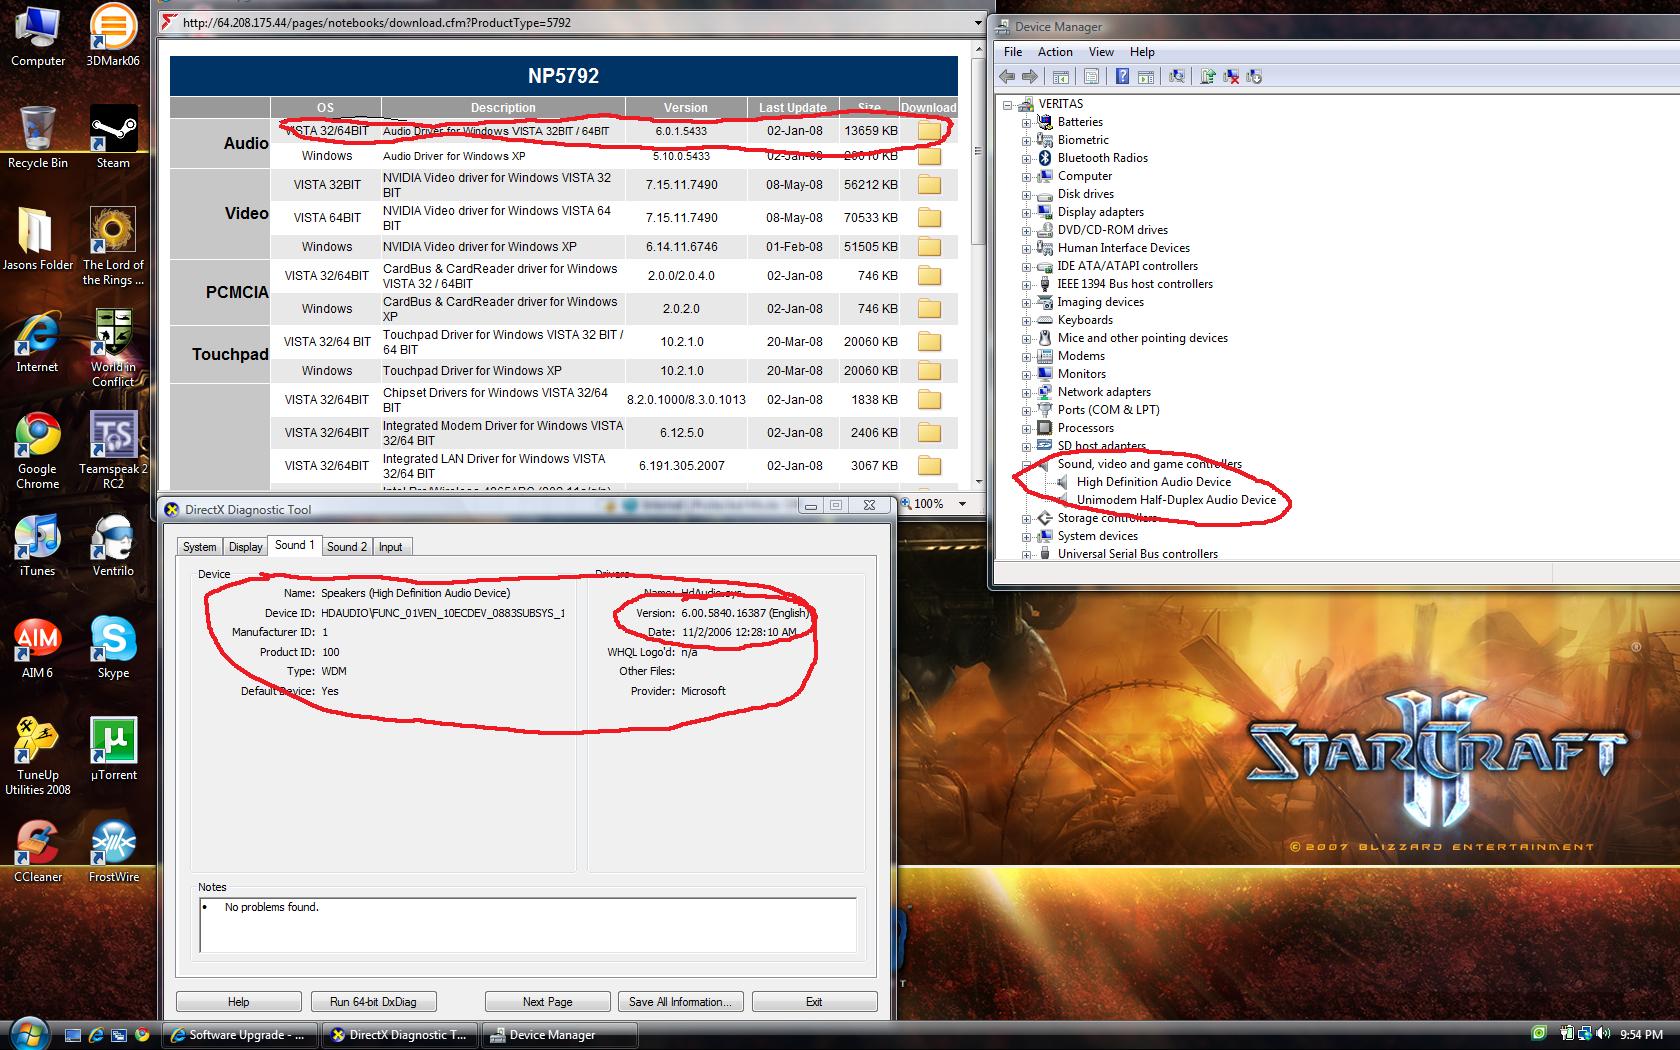Select the FrostWire desktop icon
The height and width of the screenshot is (1050, 1680).
click(x=113, y=852)
